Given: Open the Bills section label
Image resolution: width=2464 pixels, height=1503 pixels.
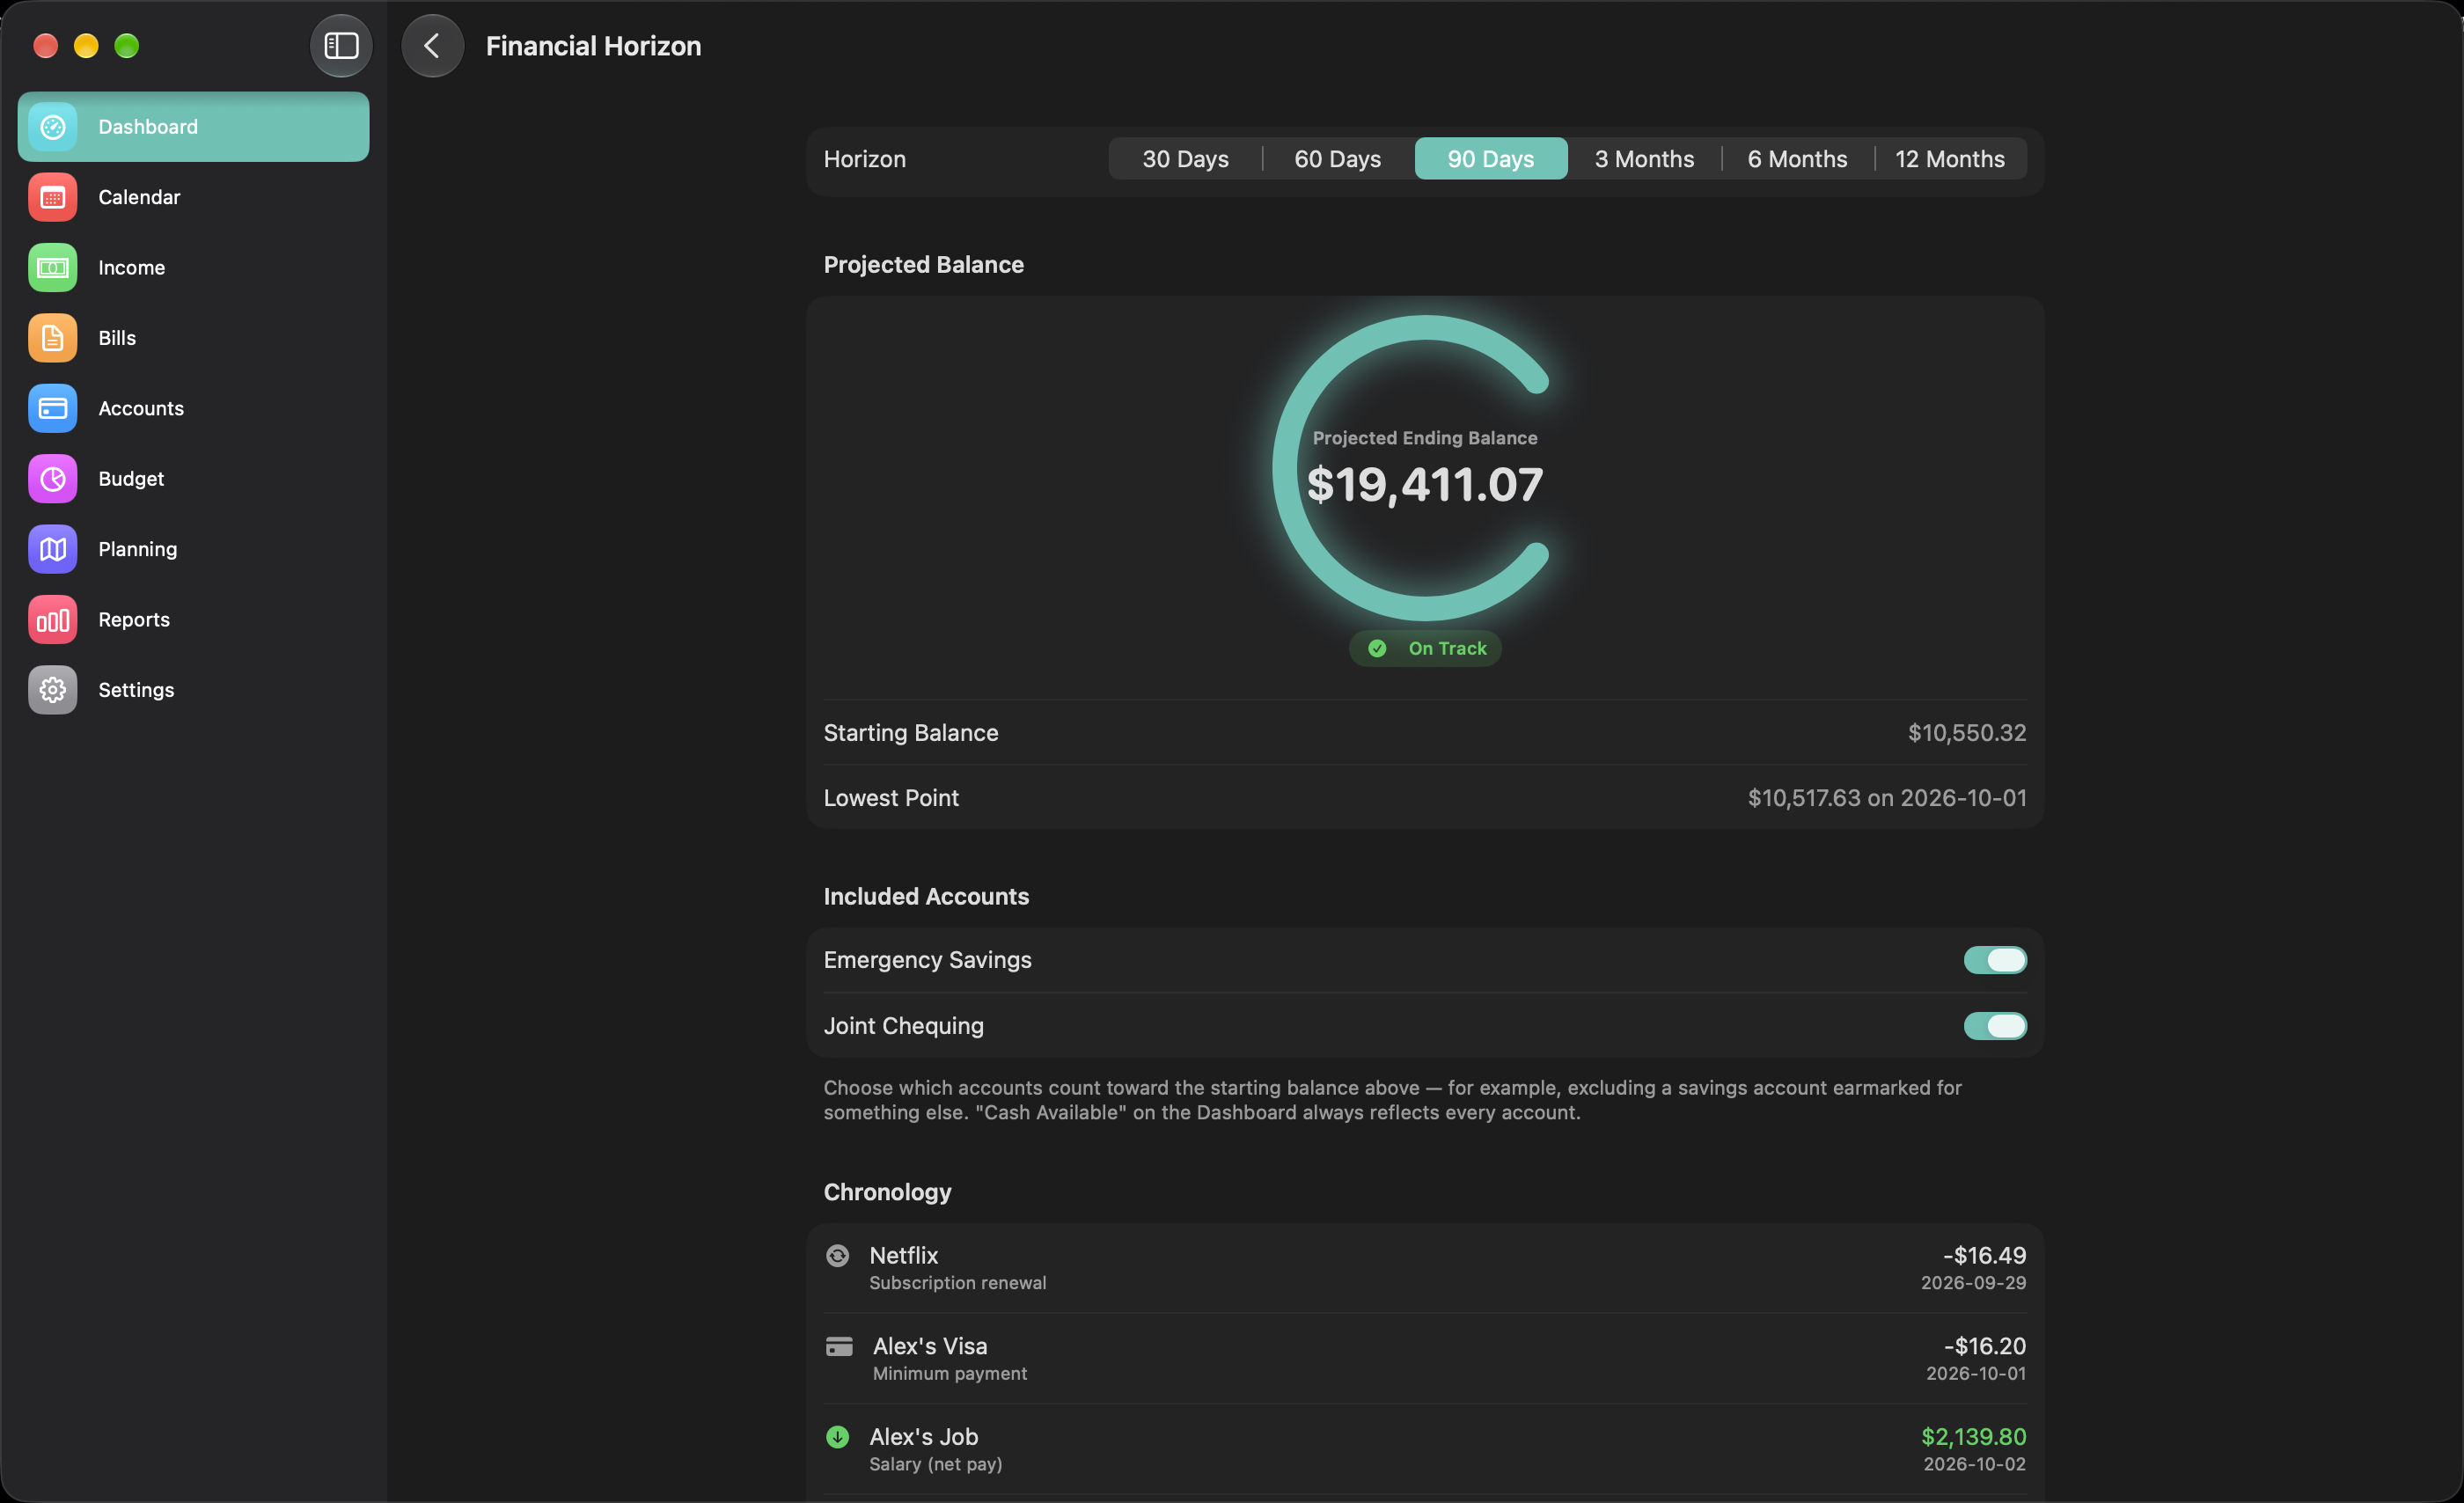Looking at the screenshot, I should (x=117, y=338).
